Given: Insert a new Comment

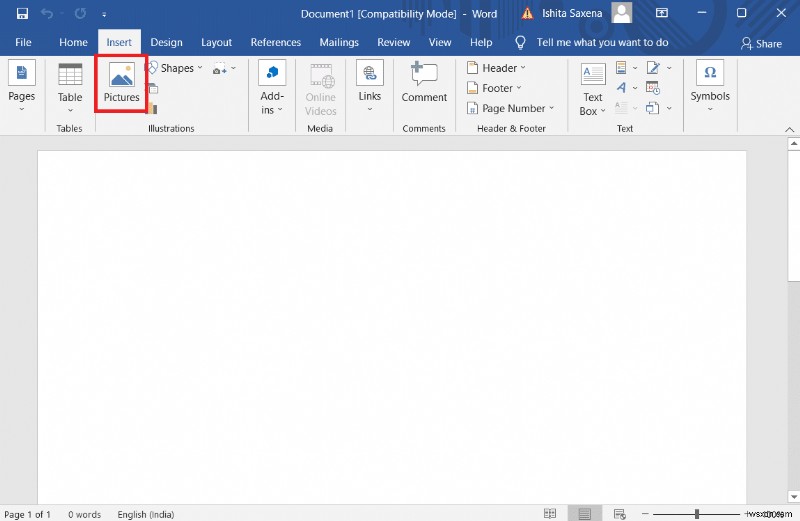Looking at the screenshot, I should click(424, 82).
